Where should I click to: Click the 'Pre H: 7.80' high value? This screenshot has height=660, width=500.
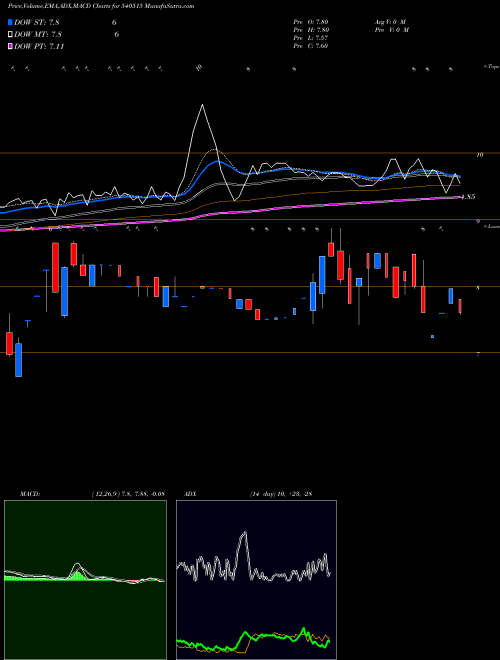click(x=311, y=29)
